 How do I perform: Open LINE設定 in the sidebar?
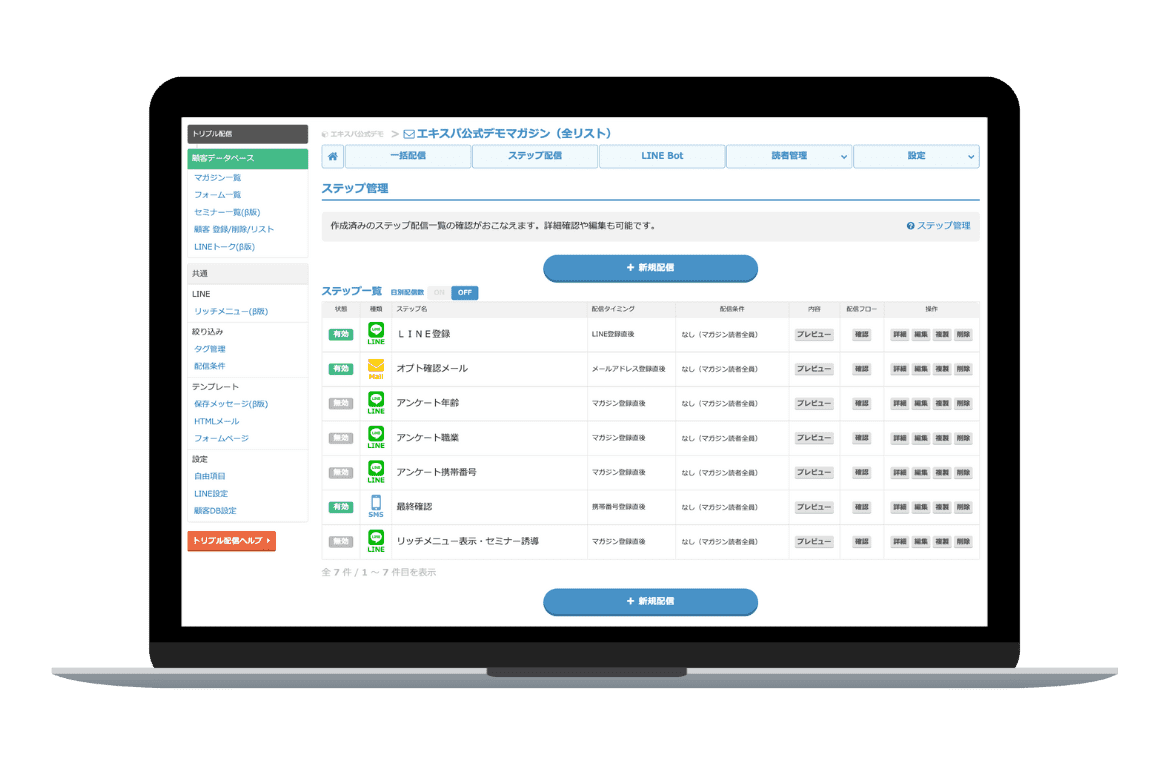tap(211, 493)
